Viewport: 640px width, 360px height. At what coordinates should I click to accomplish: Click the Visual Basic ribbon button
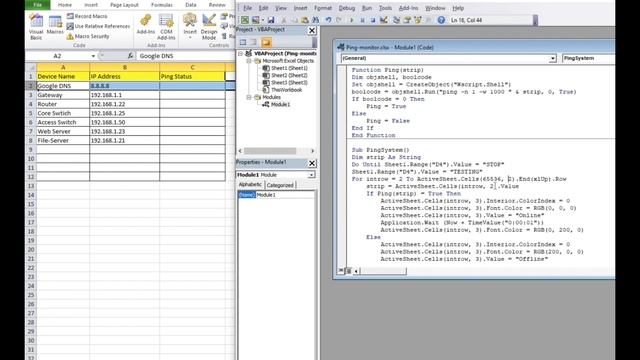pyautogui.click(x=36, y=27)
